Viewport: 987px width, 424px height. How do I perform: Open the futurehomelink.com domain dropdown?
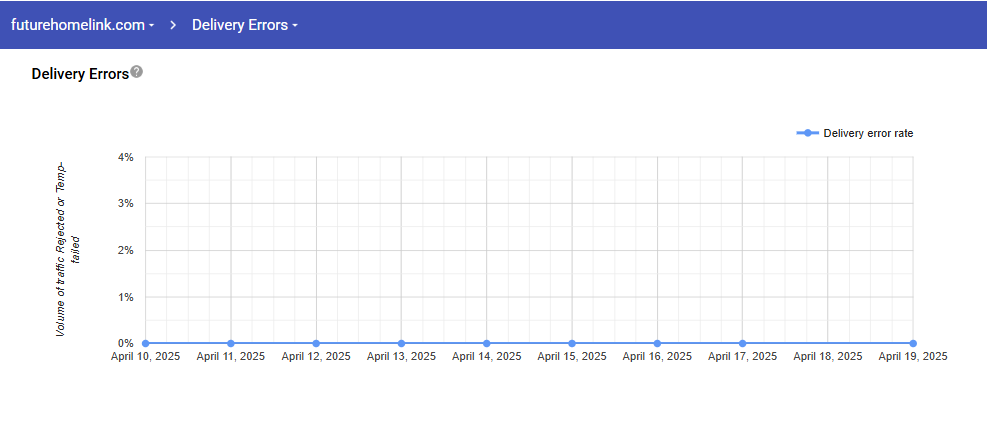(82, 24)
